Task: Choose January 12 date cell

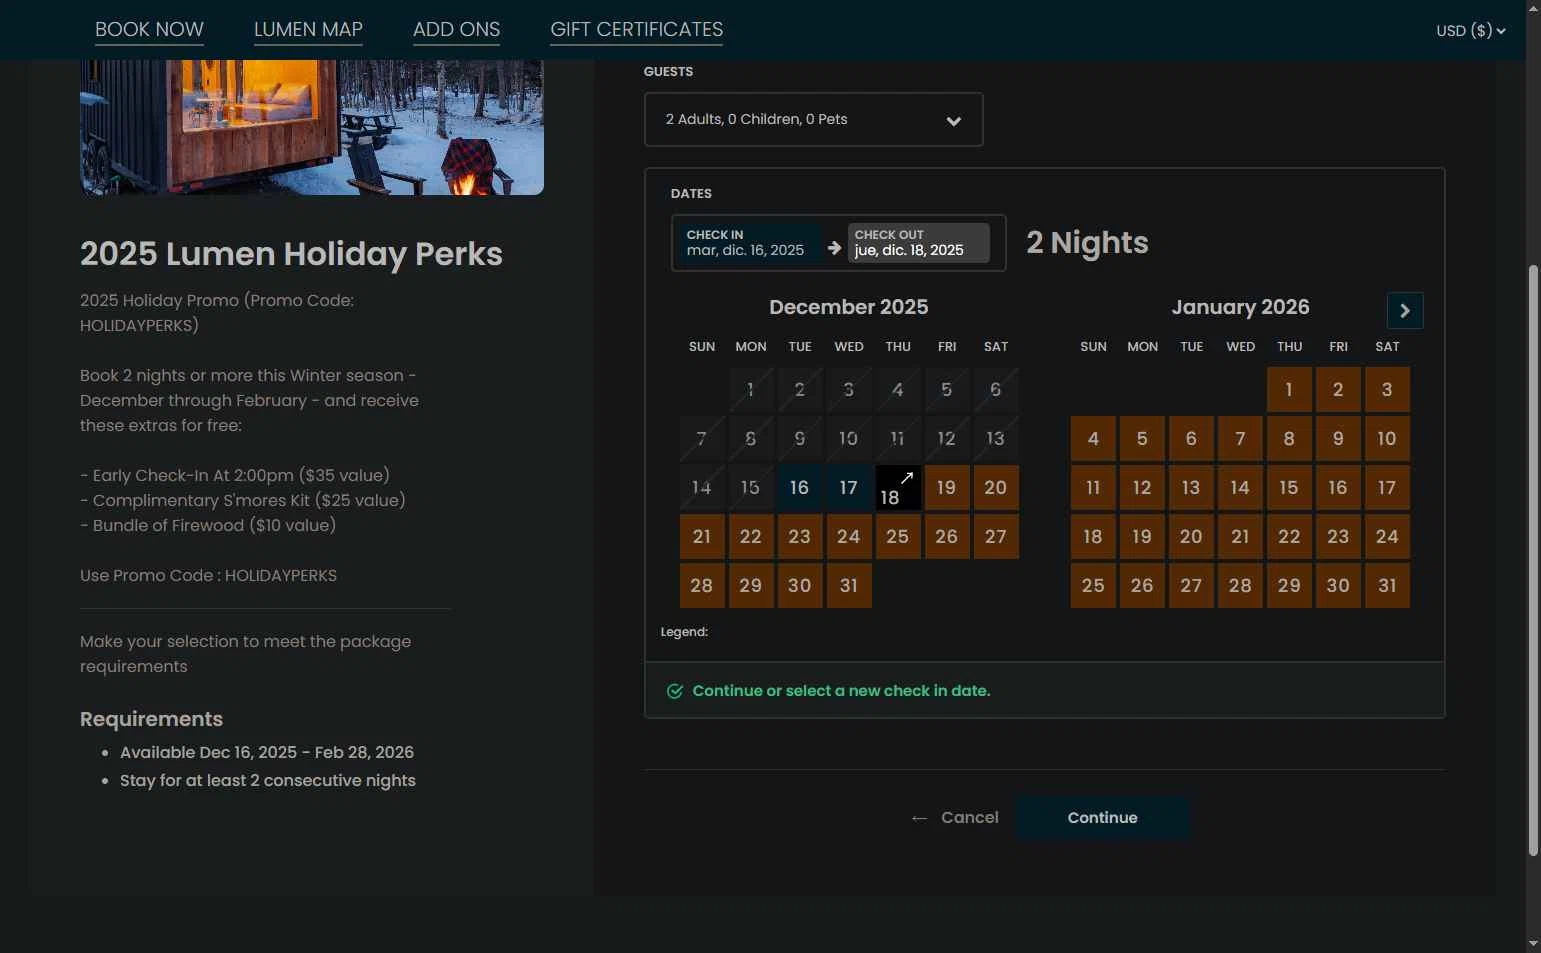Action: [x=1142, y=488]
